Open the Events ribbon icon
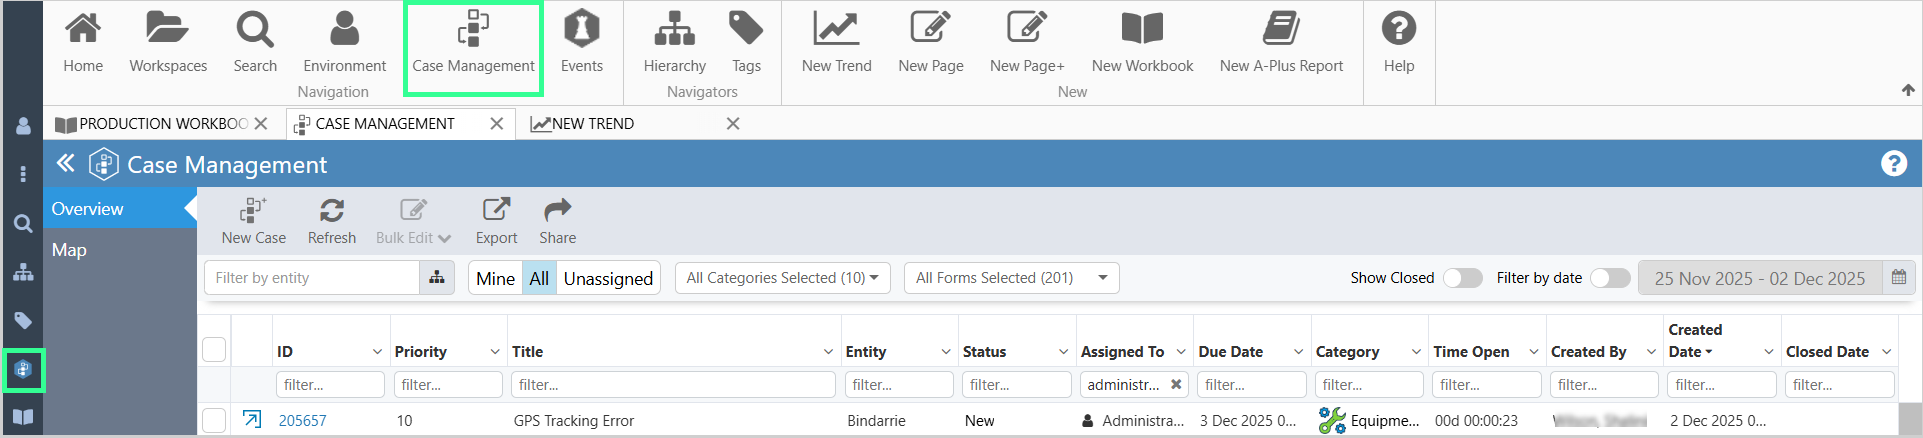The image size is (1923, 438). pos(581,41)
